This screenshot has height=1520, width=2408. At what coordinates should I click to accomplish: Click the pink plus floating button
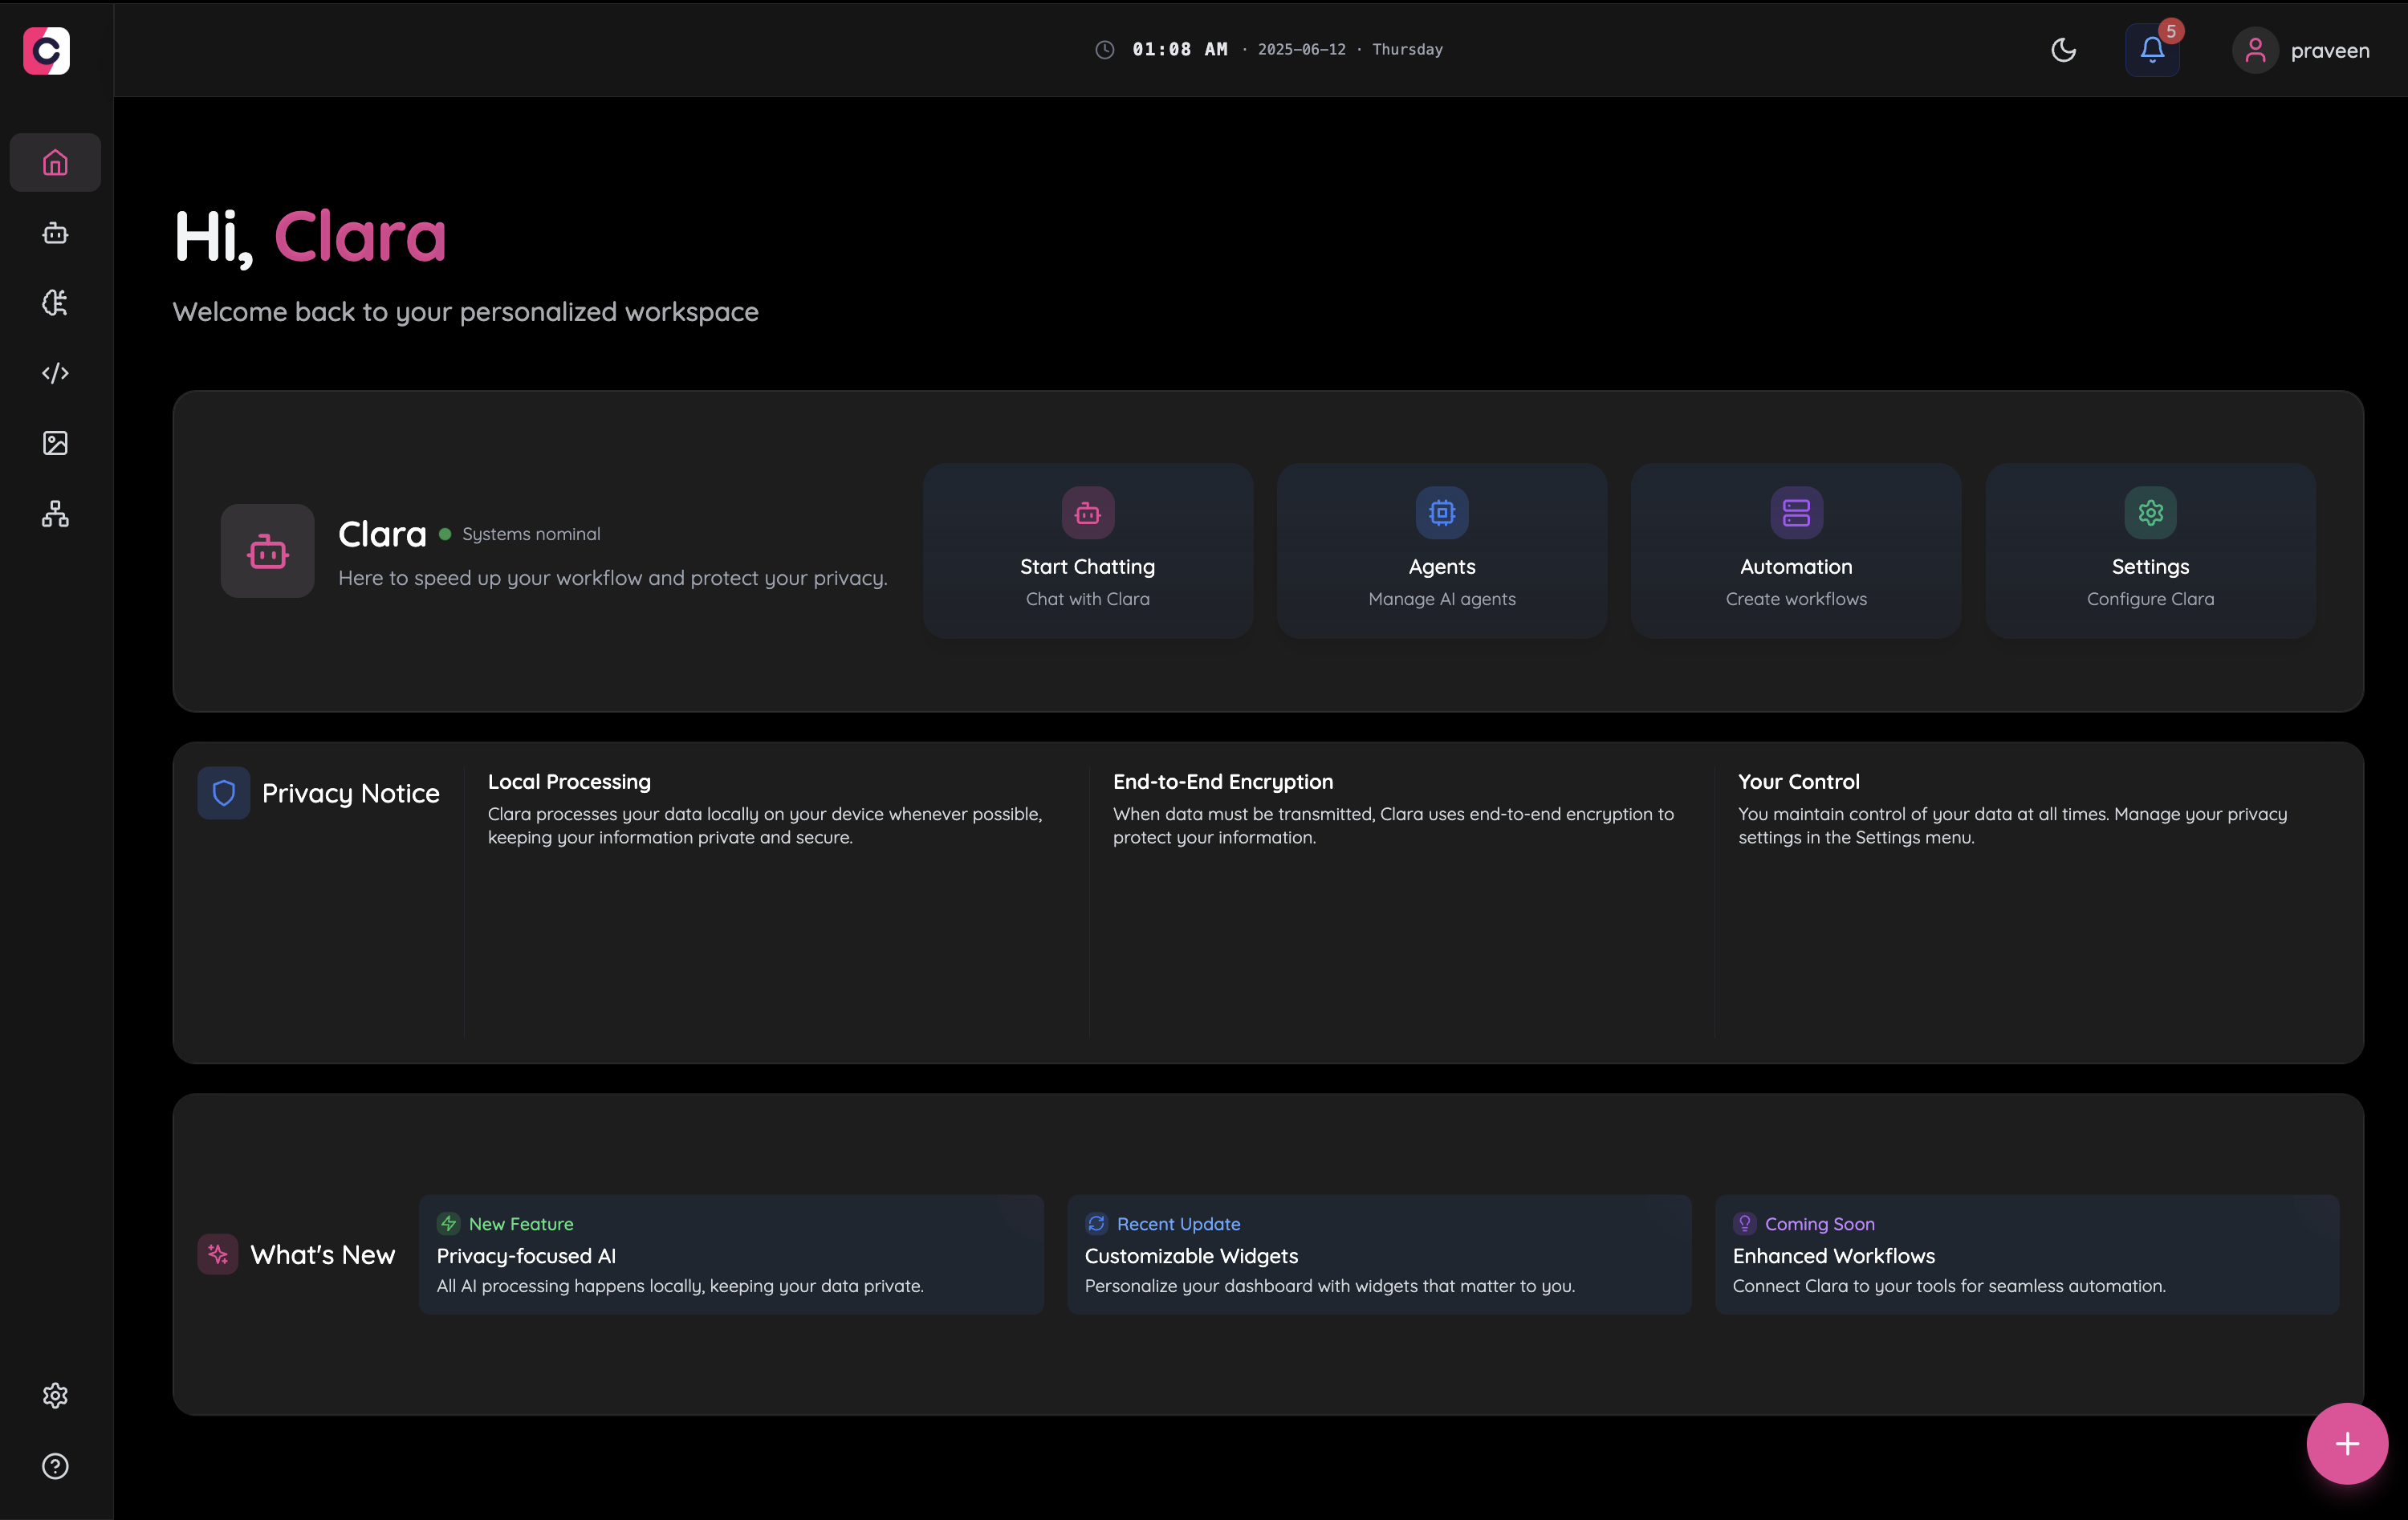(2346, 1443)
